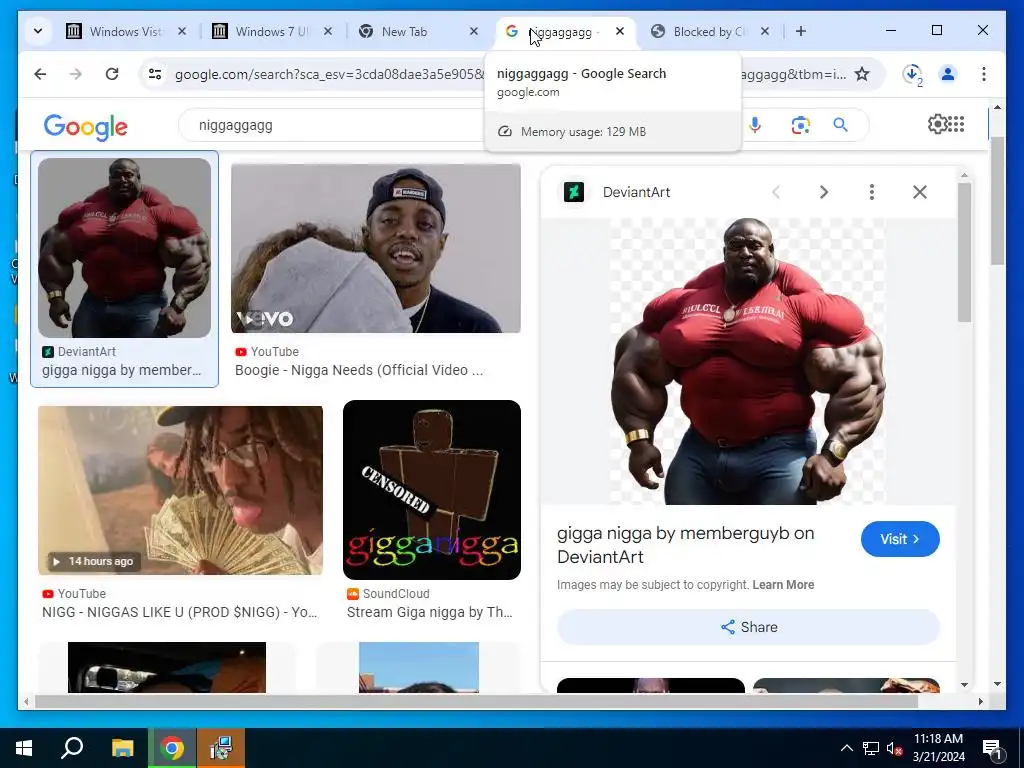Reload the current page
The image size is (1024, 768).
tap(112, 74)
